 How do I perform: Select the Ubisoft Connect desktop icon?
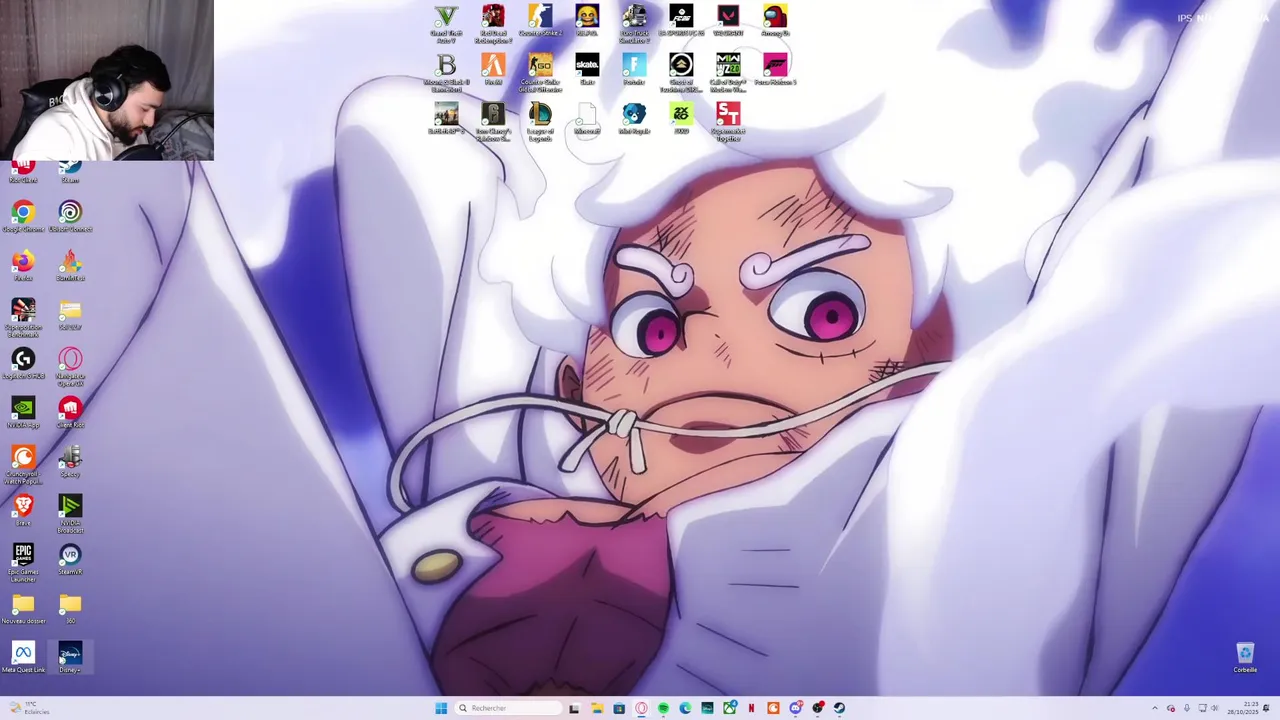pos(70,217)
